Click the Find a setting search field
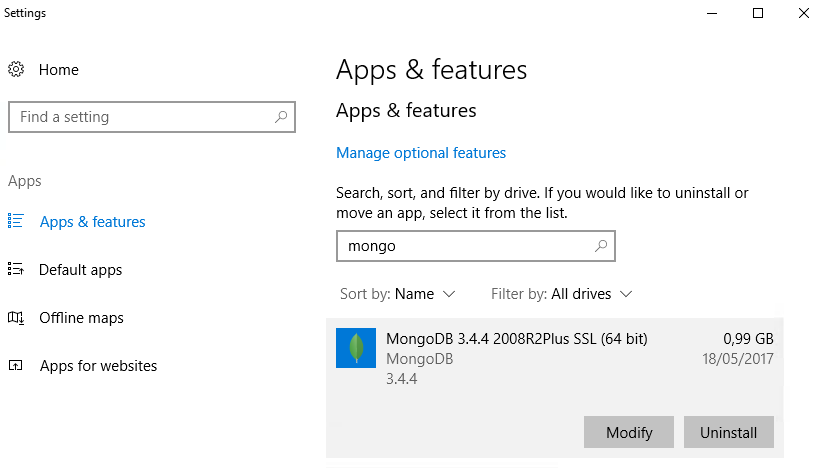The height and width of the screenshot is (469, 817). coord(152,117)
